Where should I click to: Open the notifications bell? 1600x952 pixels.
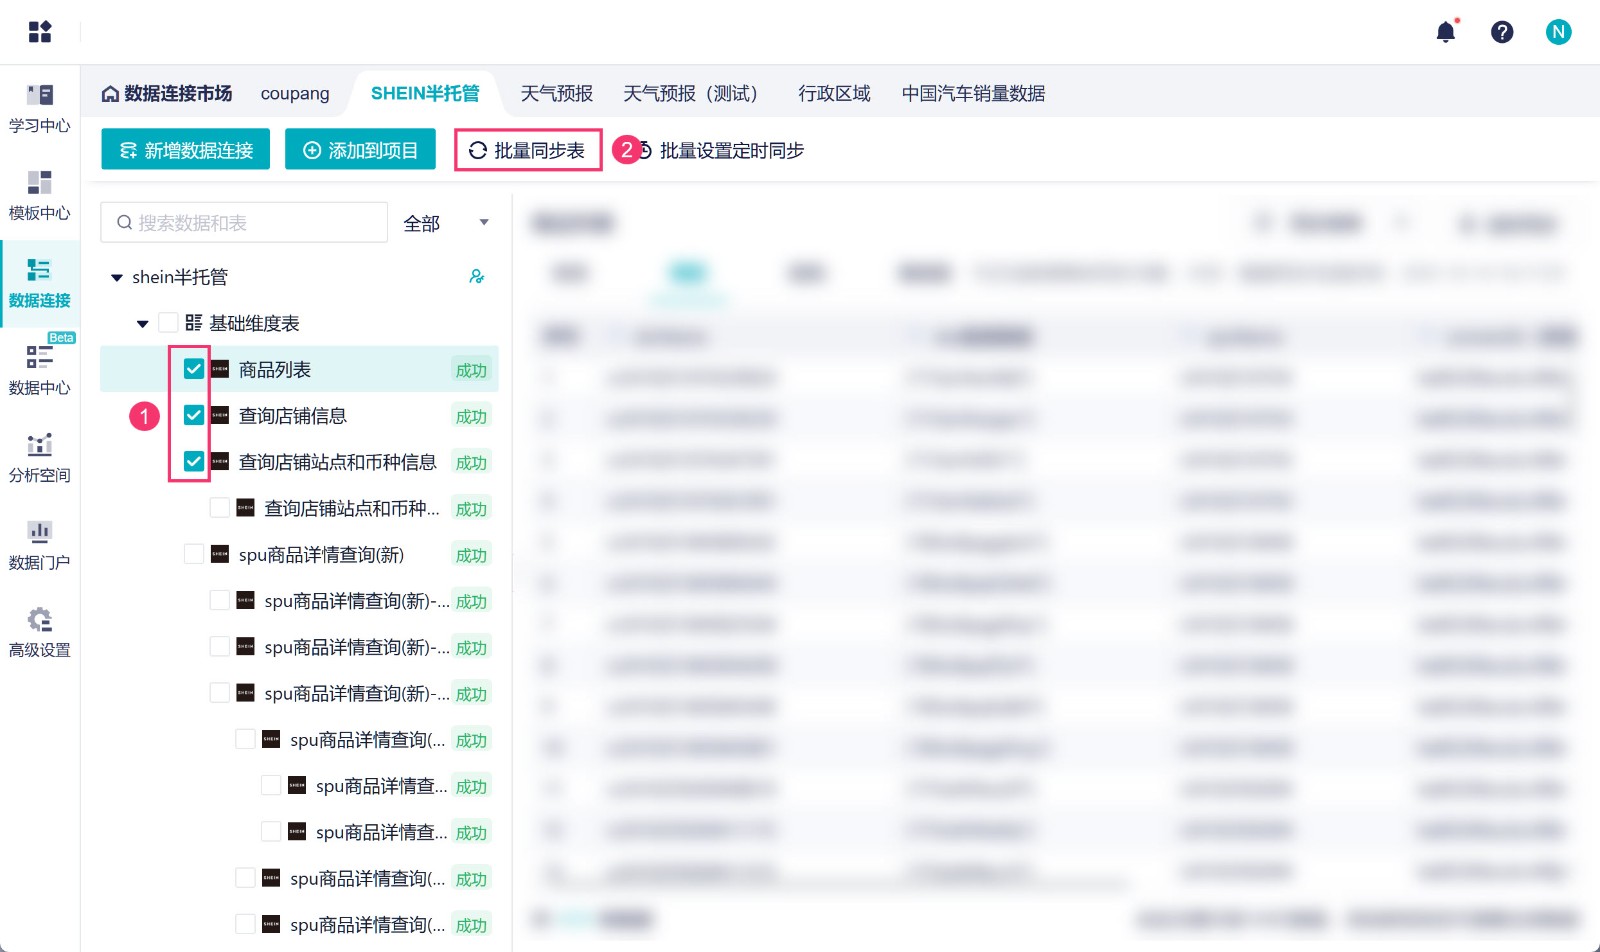pyautogui.click(x=1446, y=32)
